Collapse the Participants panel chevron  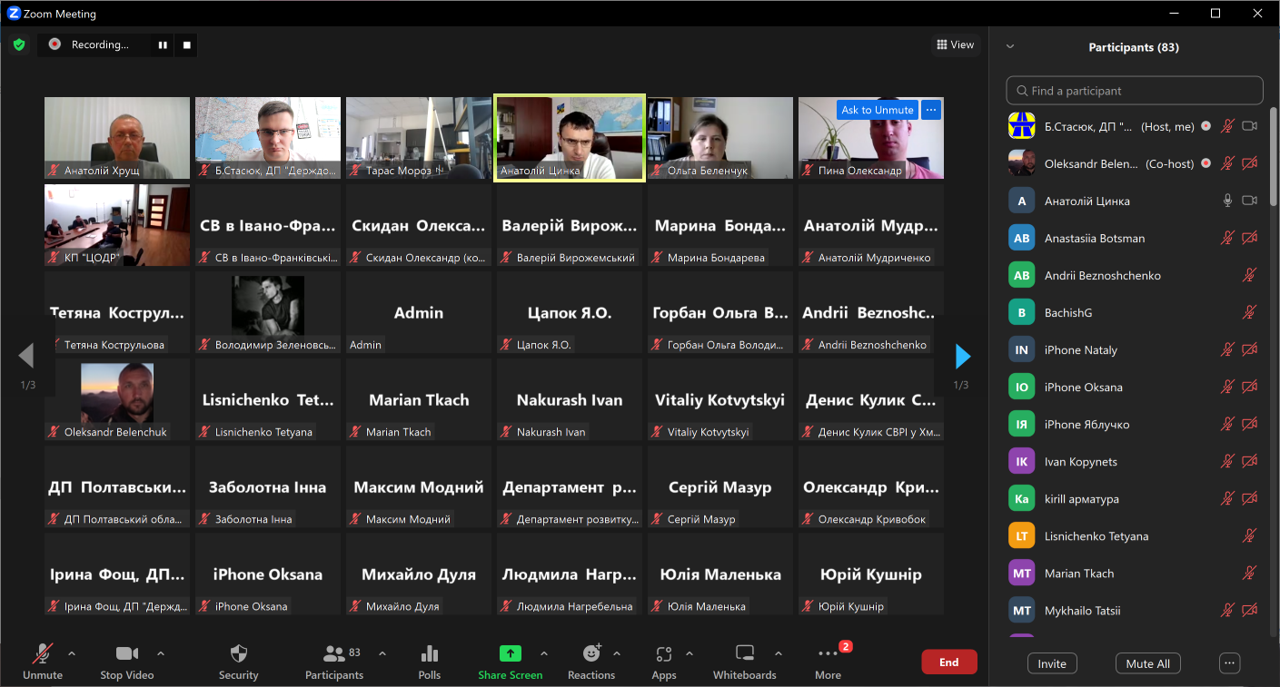click(x=1010, y=47)
